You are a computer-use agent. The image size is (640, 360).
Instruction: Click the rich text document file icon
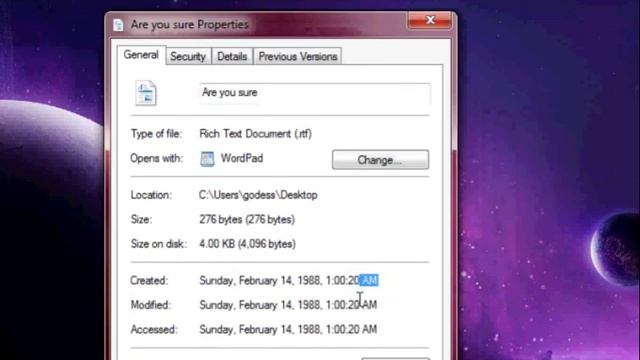click(x=146, y=93)
